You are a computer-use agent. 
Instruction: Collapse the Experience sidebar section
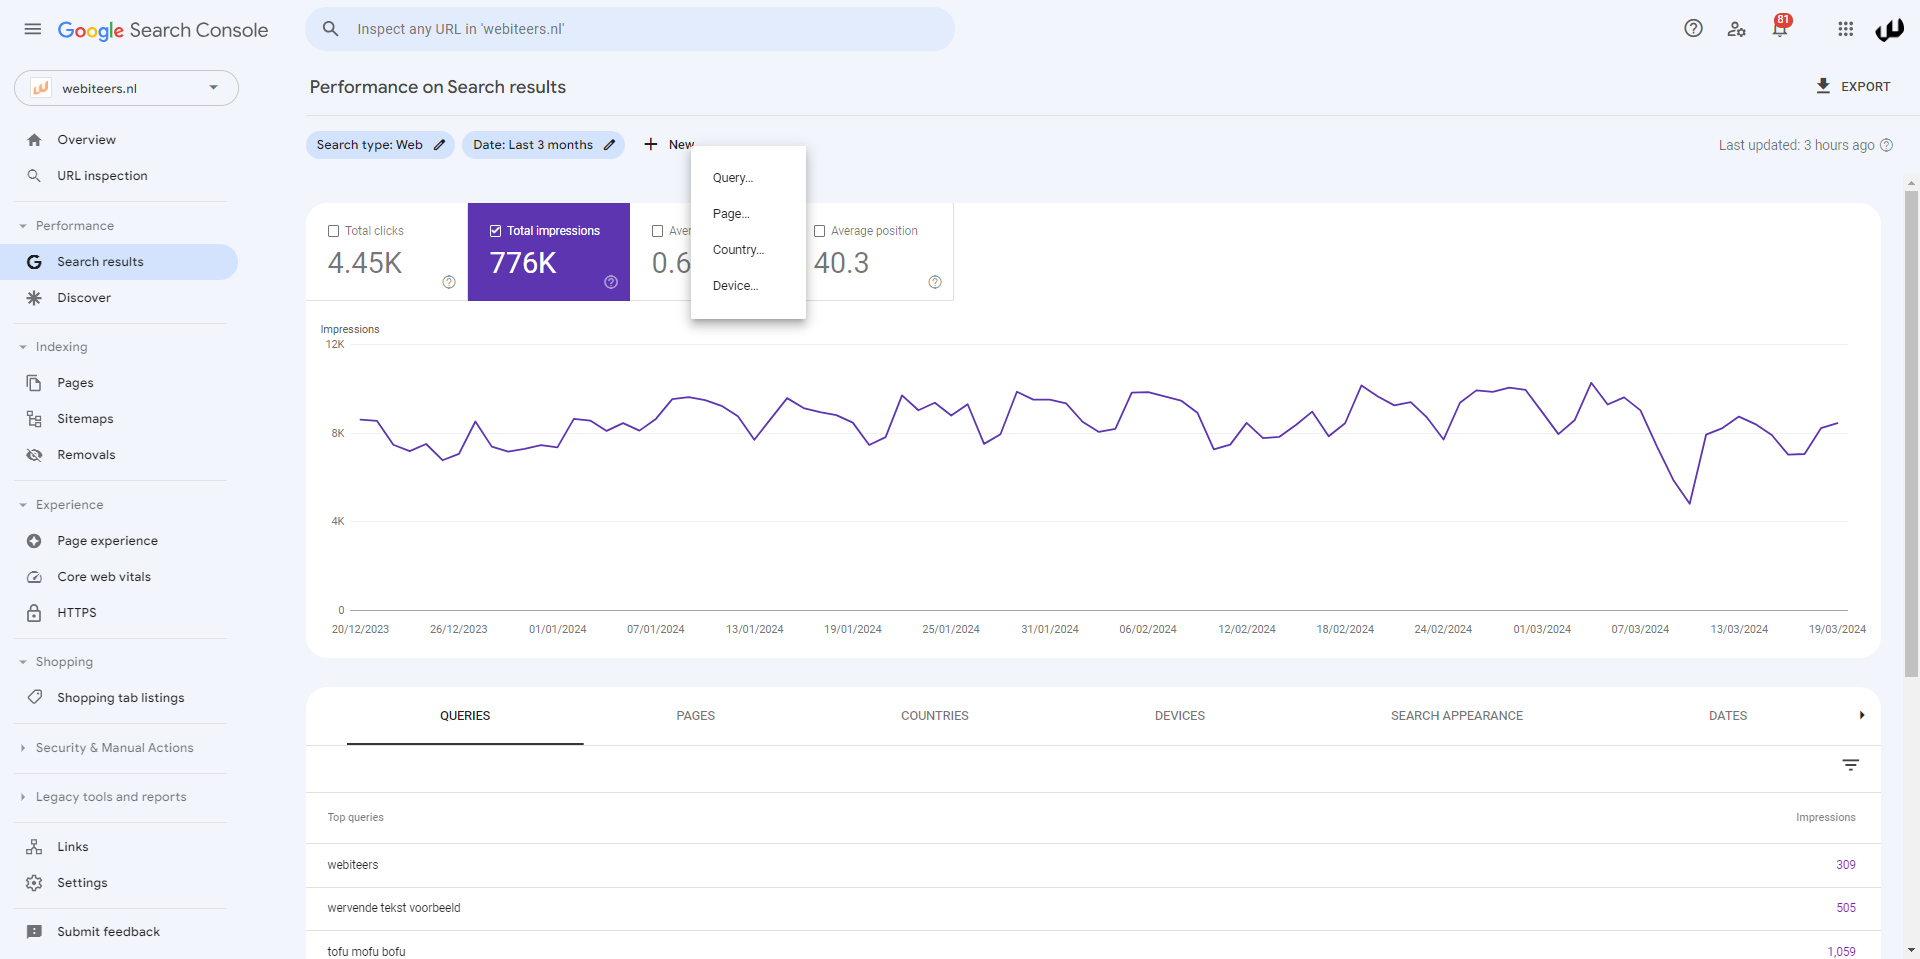tap(23, 505)
